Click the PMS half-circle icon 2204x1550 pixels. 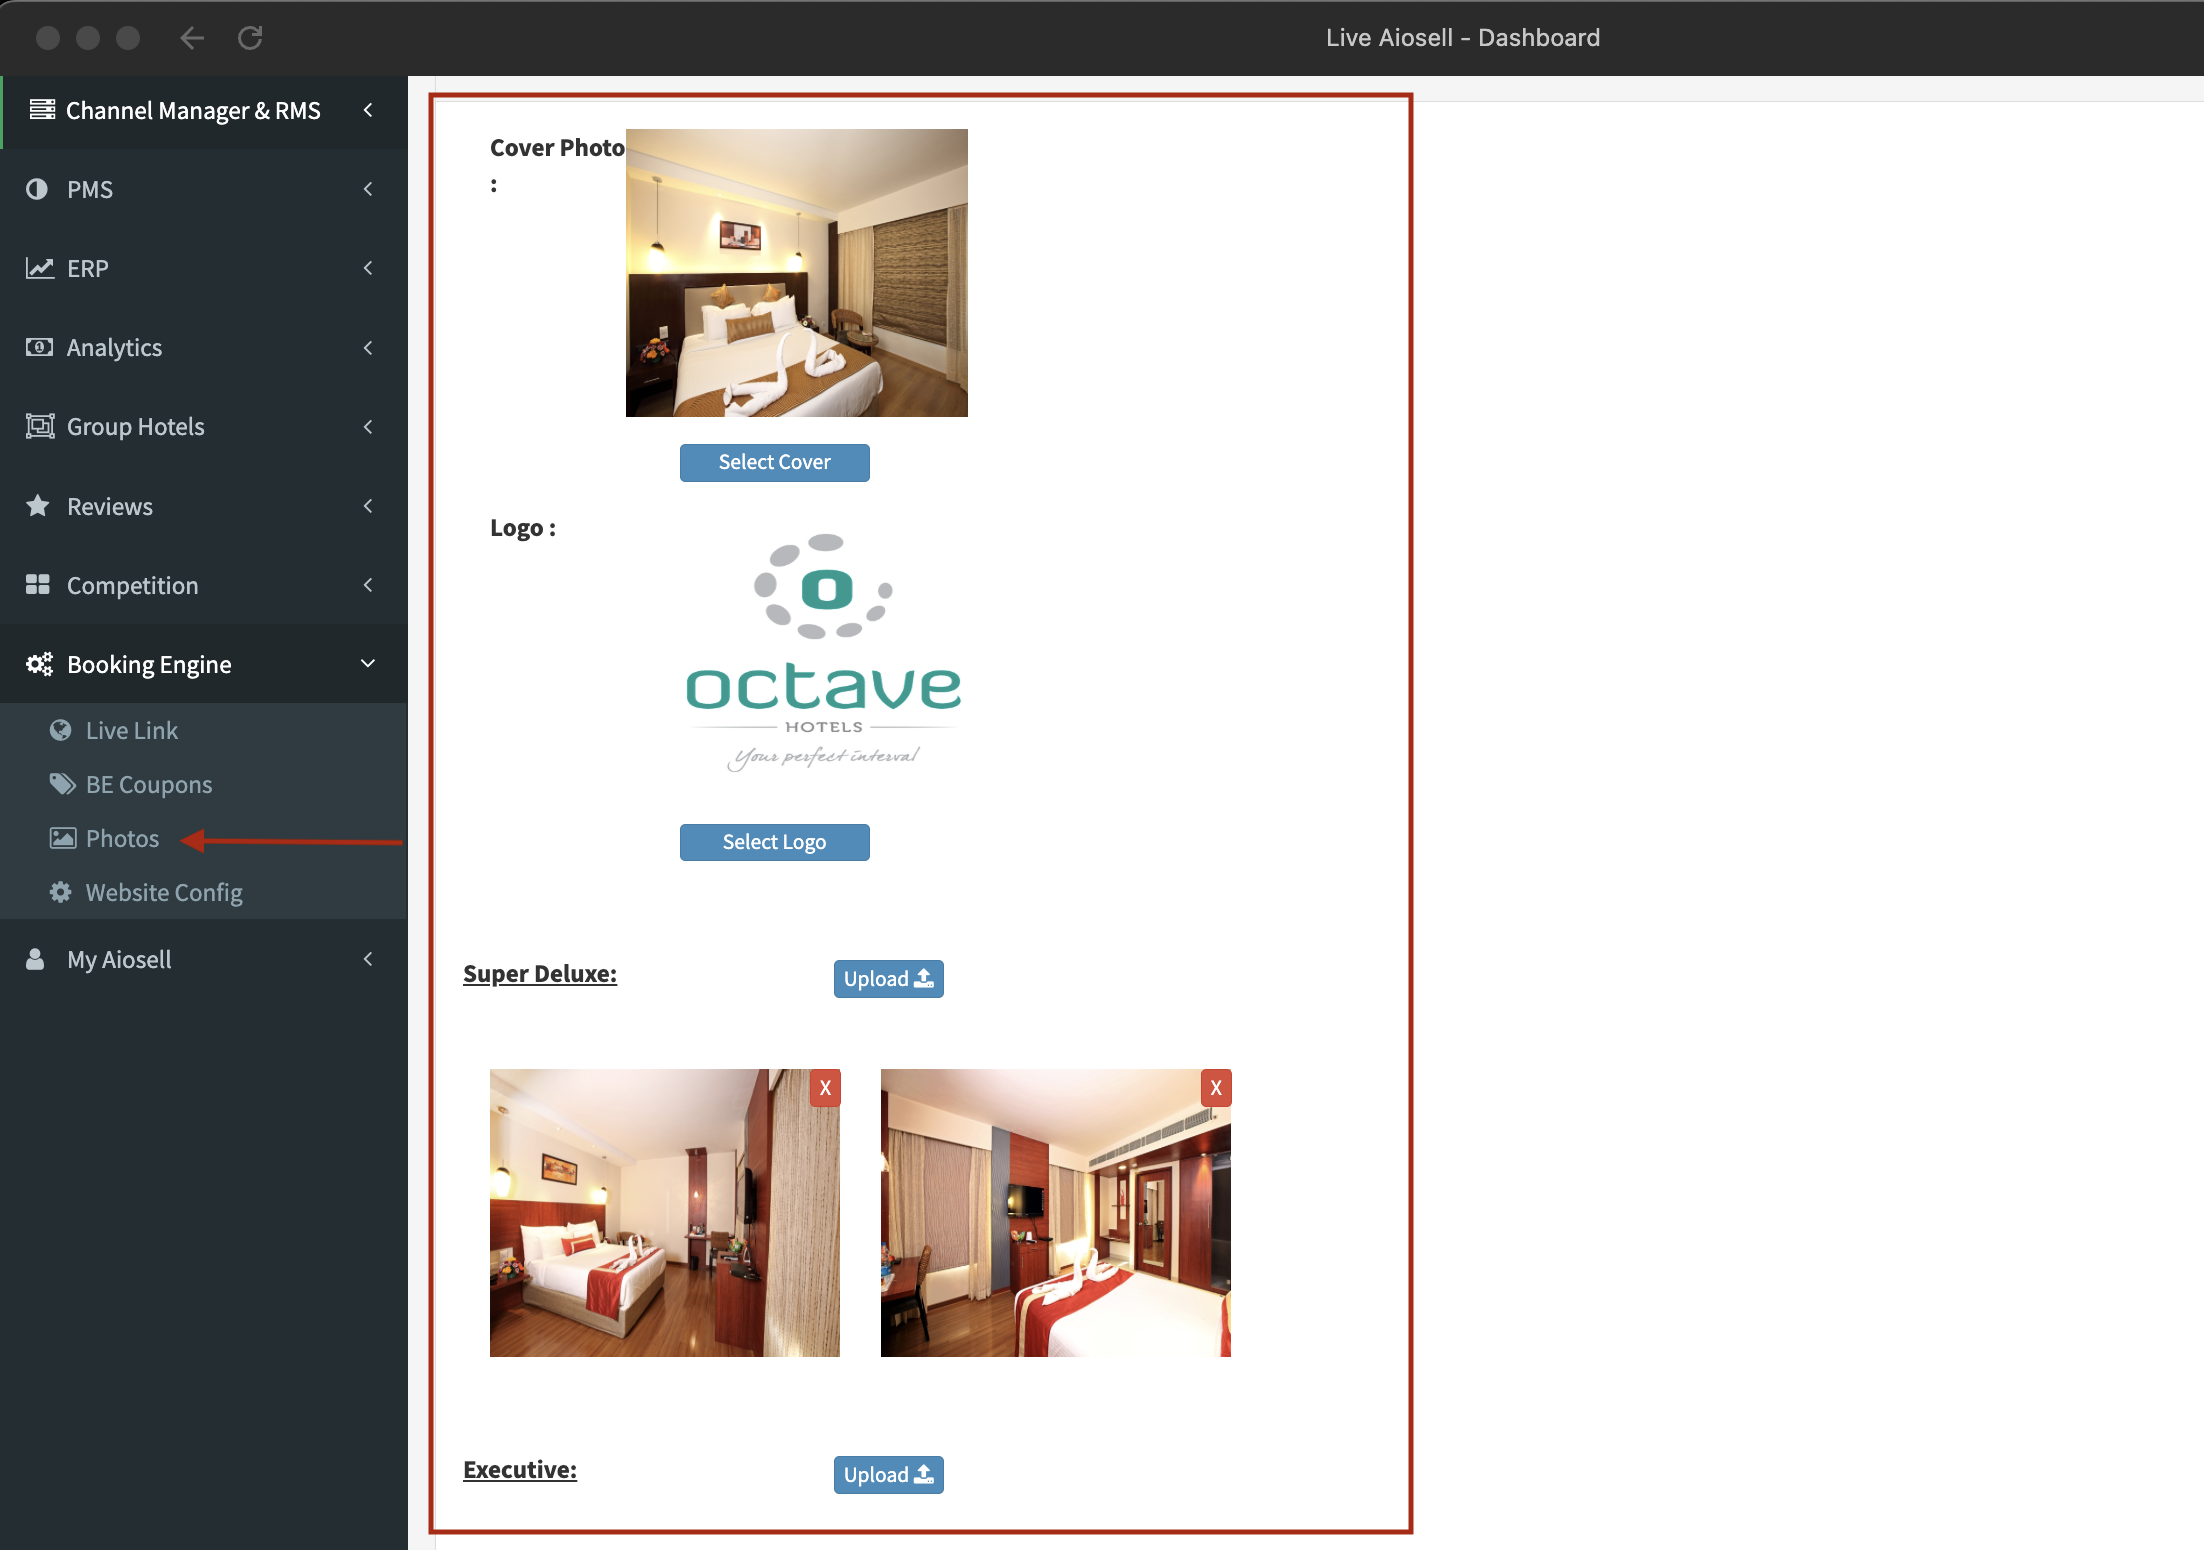click(x=37, y=189)
